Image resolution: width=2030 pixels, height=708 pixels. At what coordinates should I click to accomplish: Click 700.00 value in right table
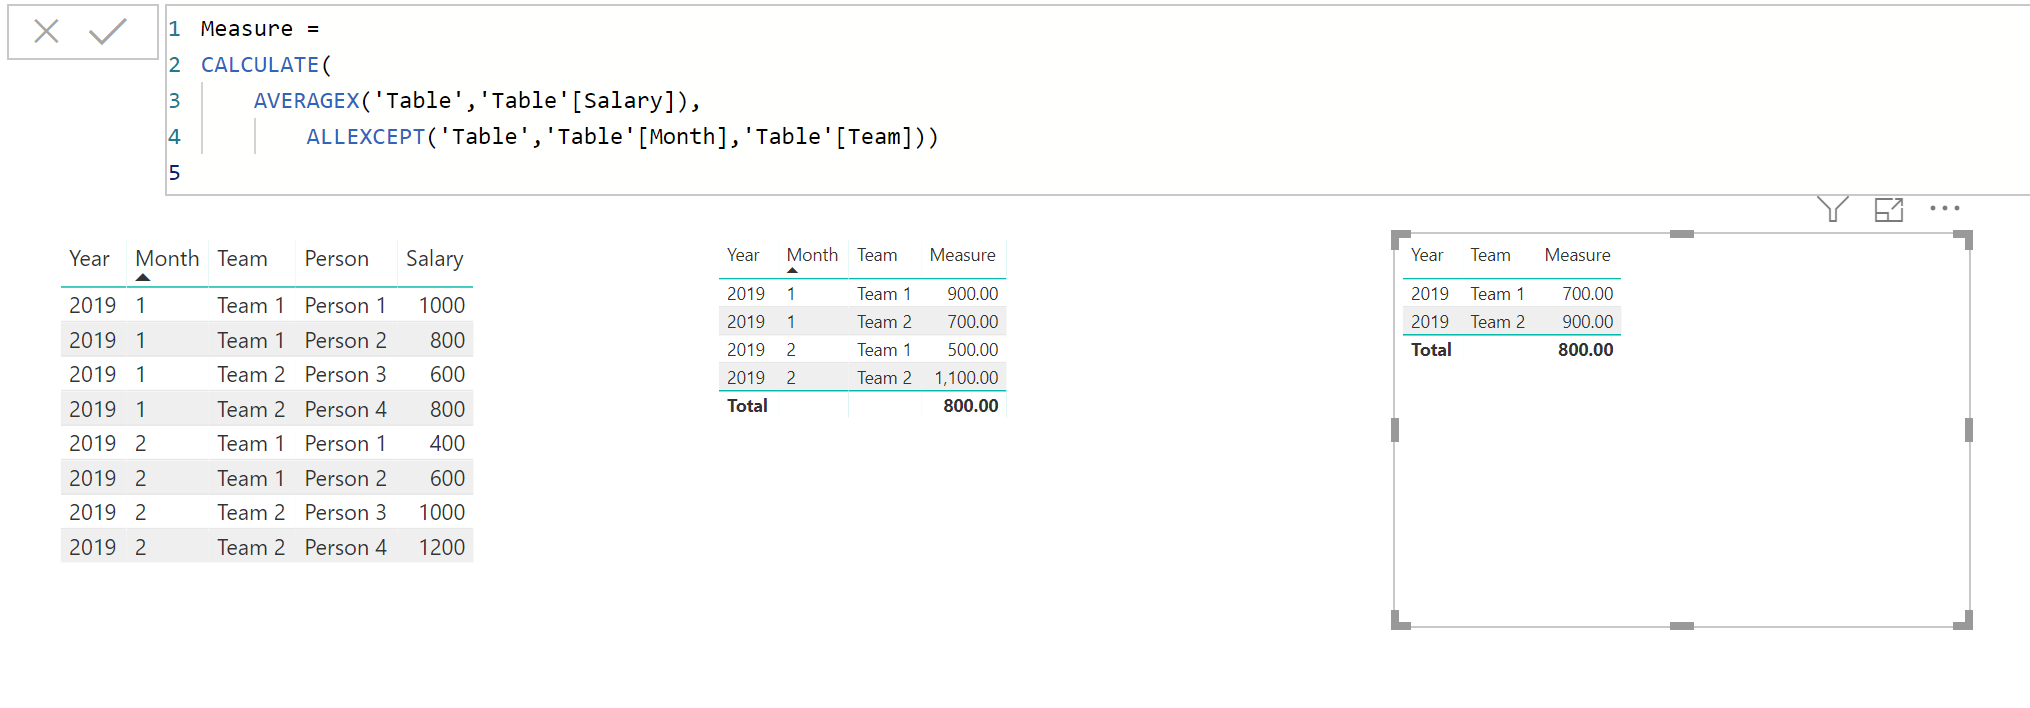pyautogui.click(x=1587, y=294)
